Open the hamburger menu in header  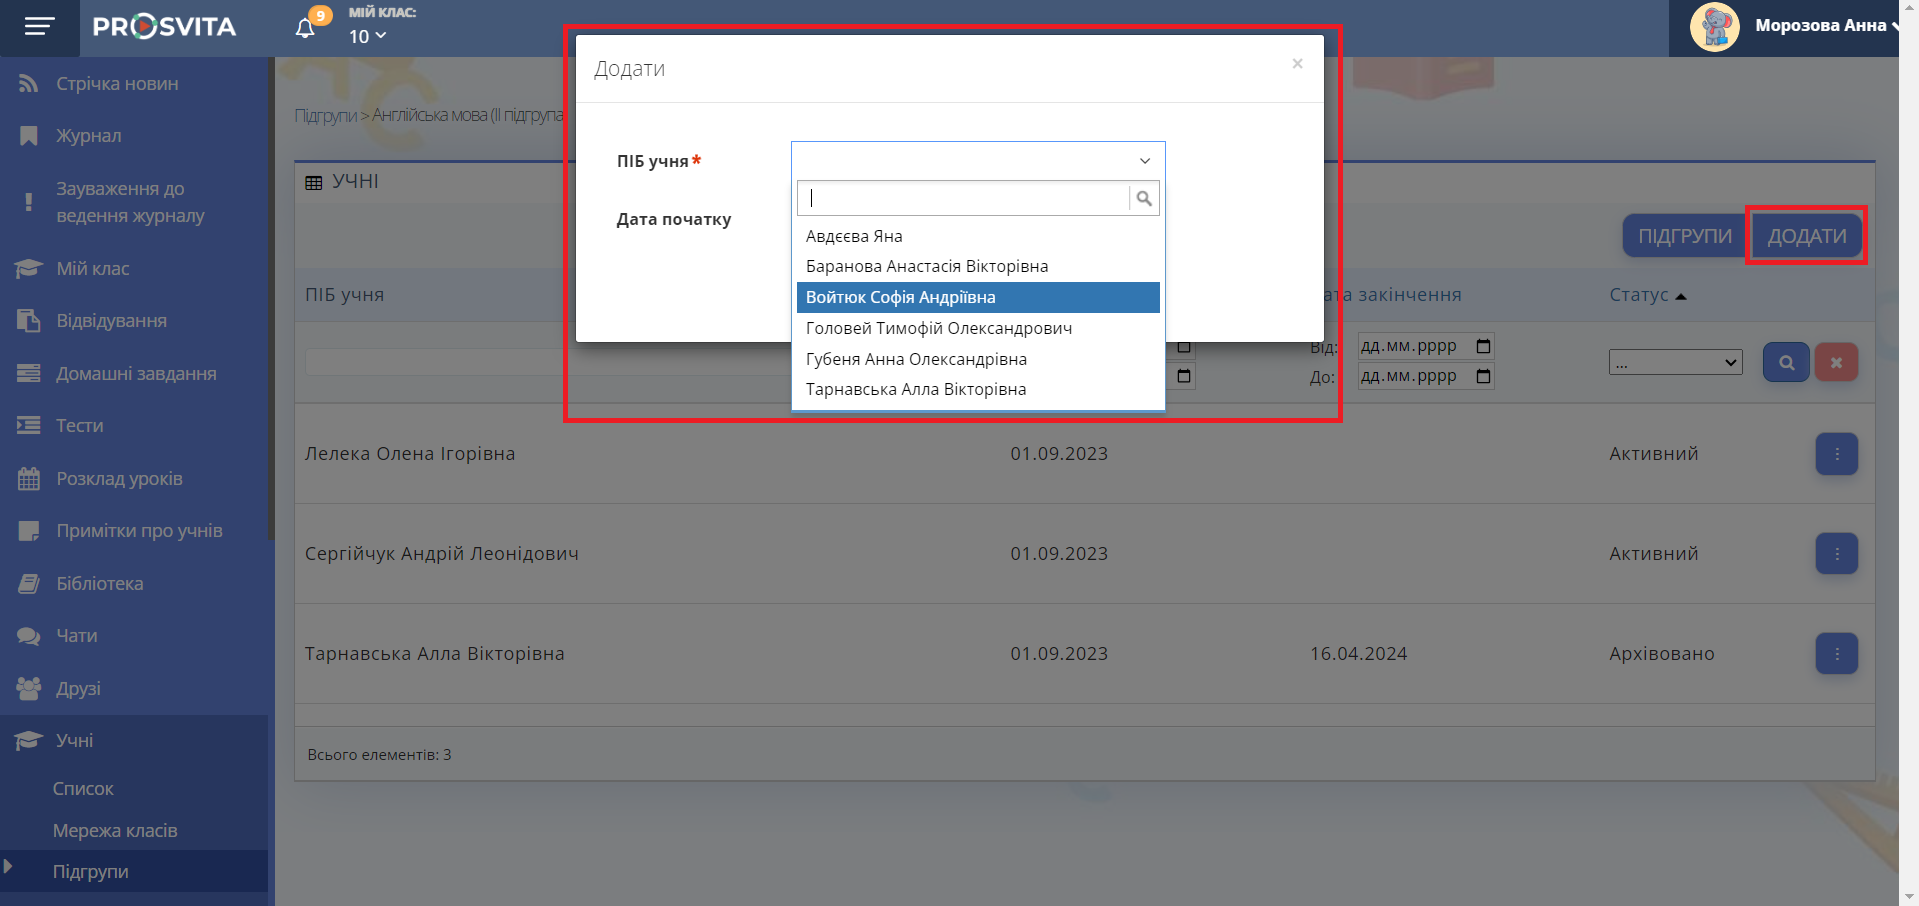click(39, 27)
